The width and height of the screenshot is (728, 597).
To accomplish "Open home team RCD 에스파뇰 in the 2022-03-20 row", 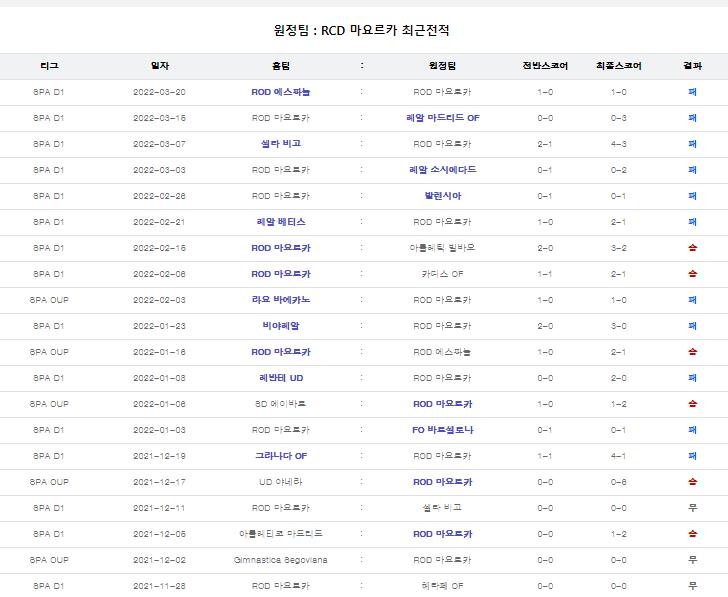I will click(281, 92).
